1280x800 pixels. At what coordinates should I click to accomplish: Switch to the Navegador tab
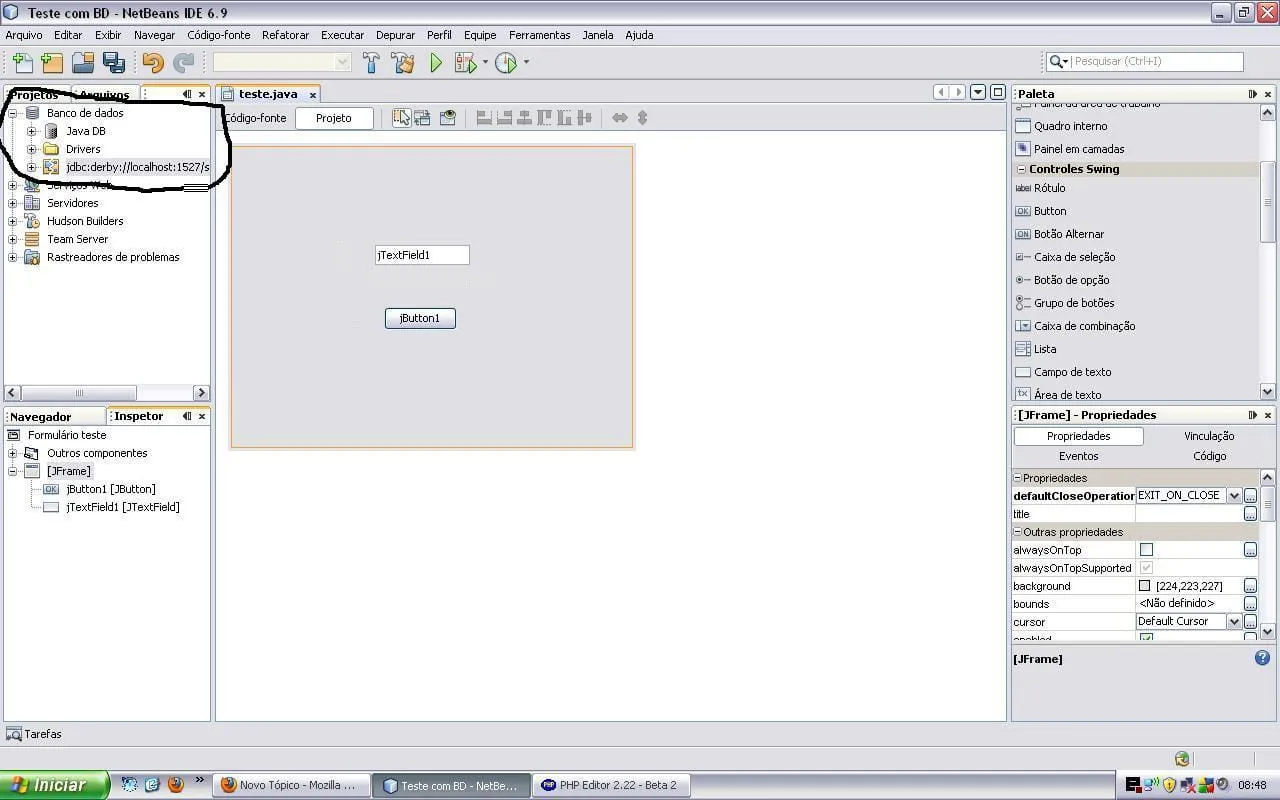click(41, 417)
